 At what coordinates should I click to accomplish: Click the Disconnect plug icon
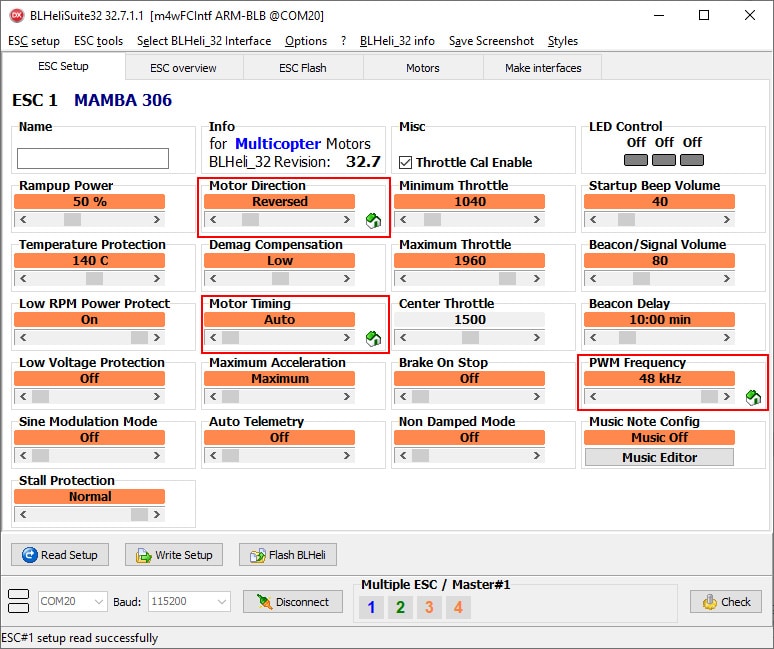click(x=263, y=602)
